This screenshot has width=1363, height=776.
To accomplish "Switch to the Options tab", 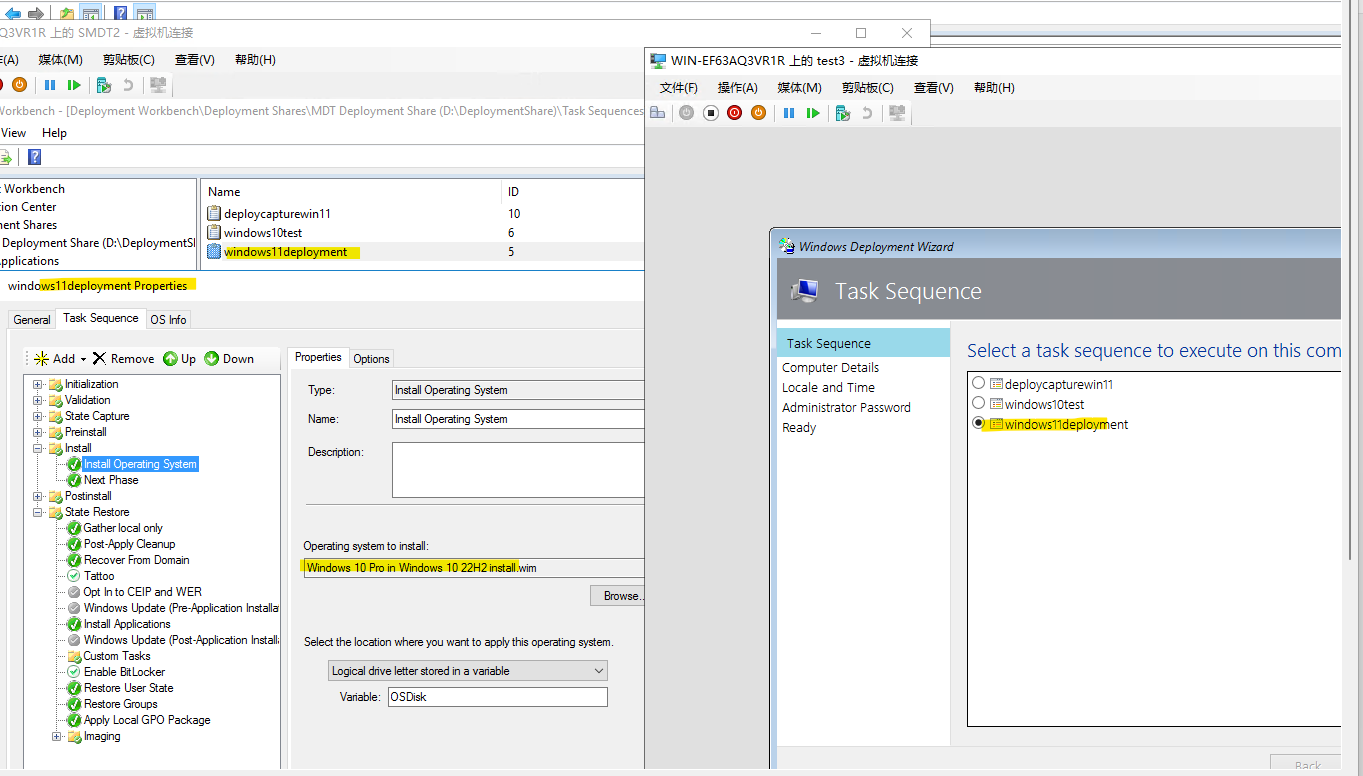I will (x=371, y=358).
